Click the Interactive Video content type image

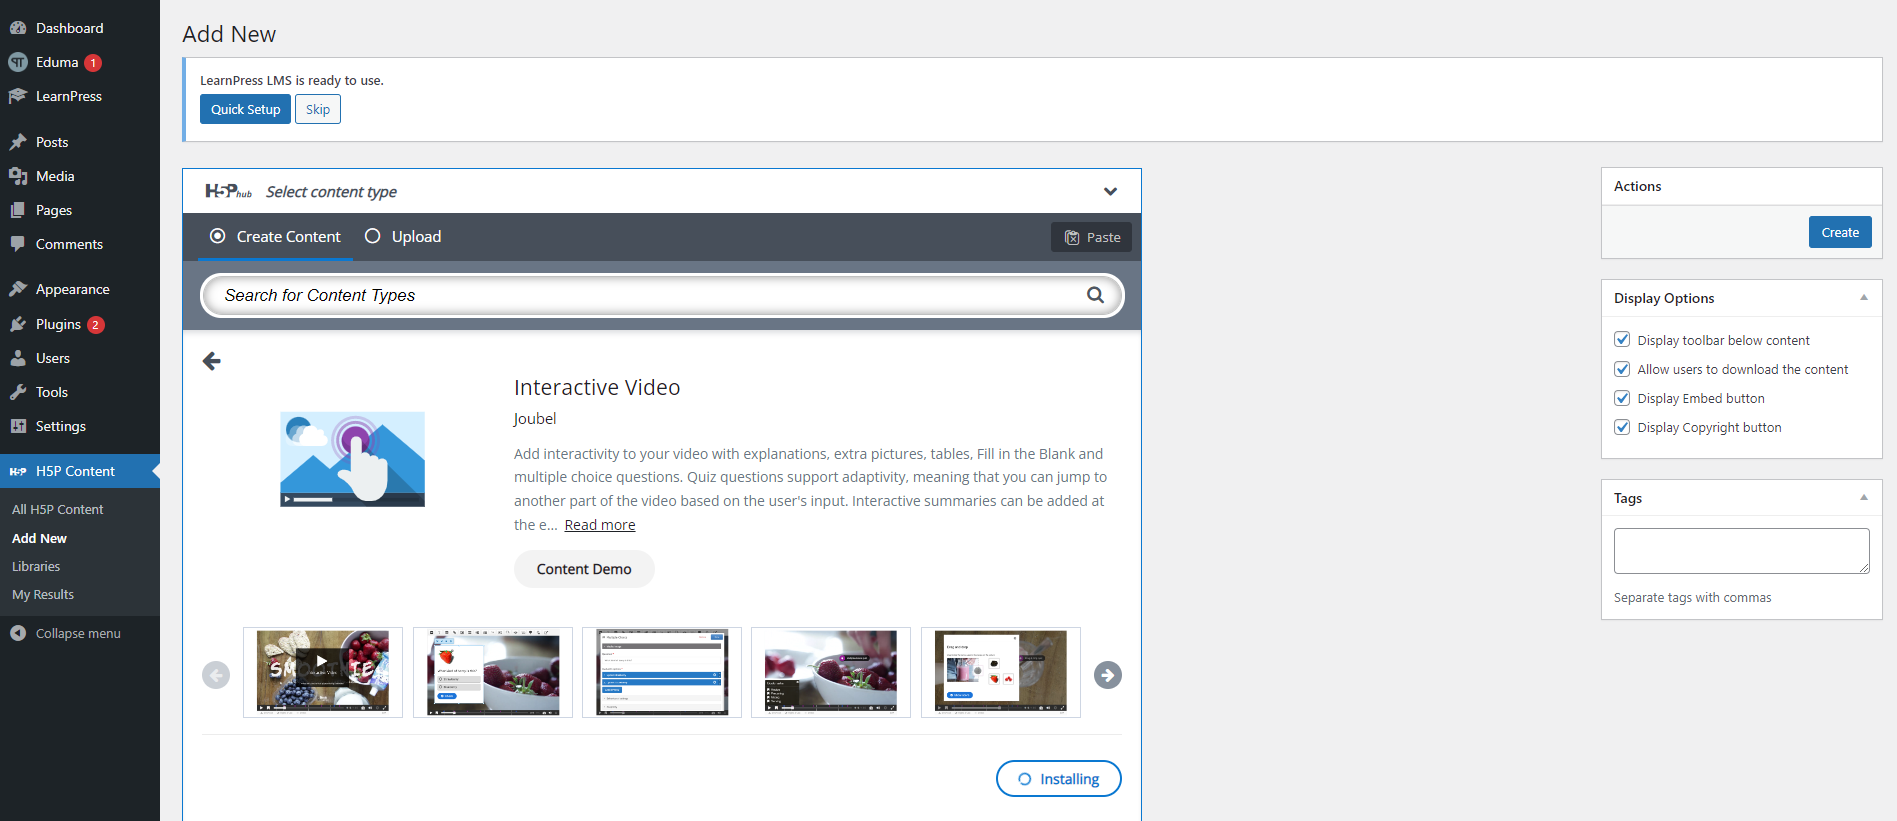point(352,459)
